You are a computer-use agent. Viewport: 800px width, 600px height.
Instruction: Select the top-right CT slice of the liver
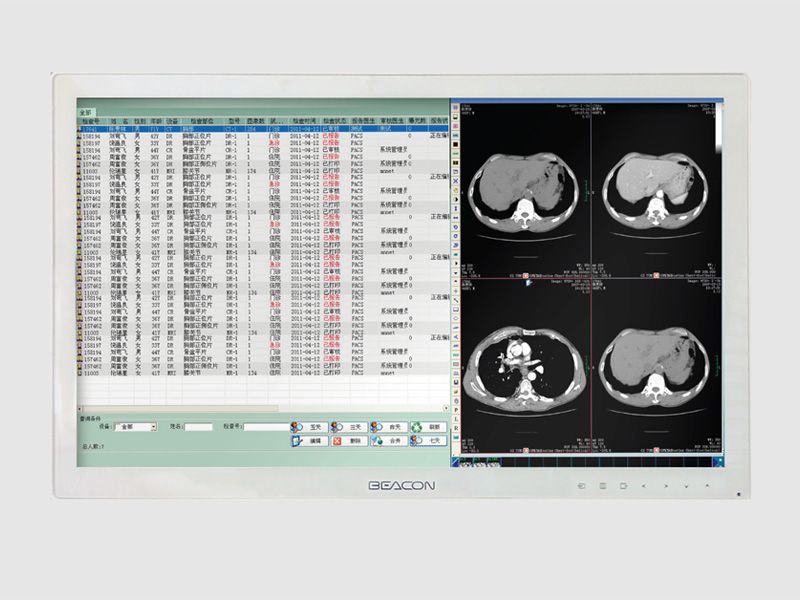point(656,191)
